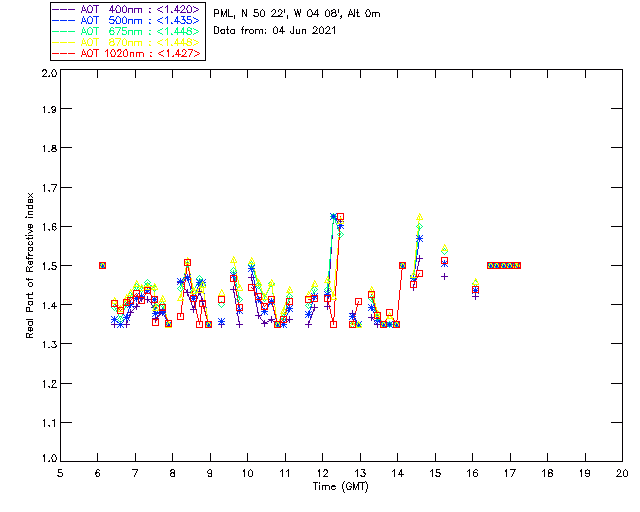The height and width of the screenshot is (512, 640).
Task: Click the 1.0 tick label on the y-axis
Action: pos(48,459)
